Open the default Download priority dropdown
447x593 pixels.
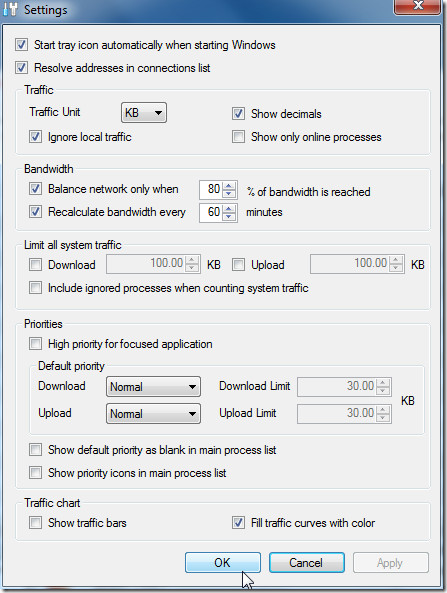(153, 387)
